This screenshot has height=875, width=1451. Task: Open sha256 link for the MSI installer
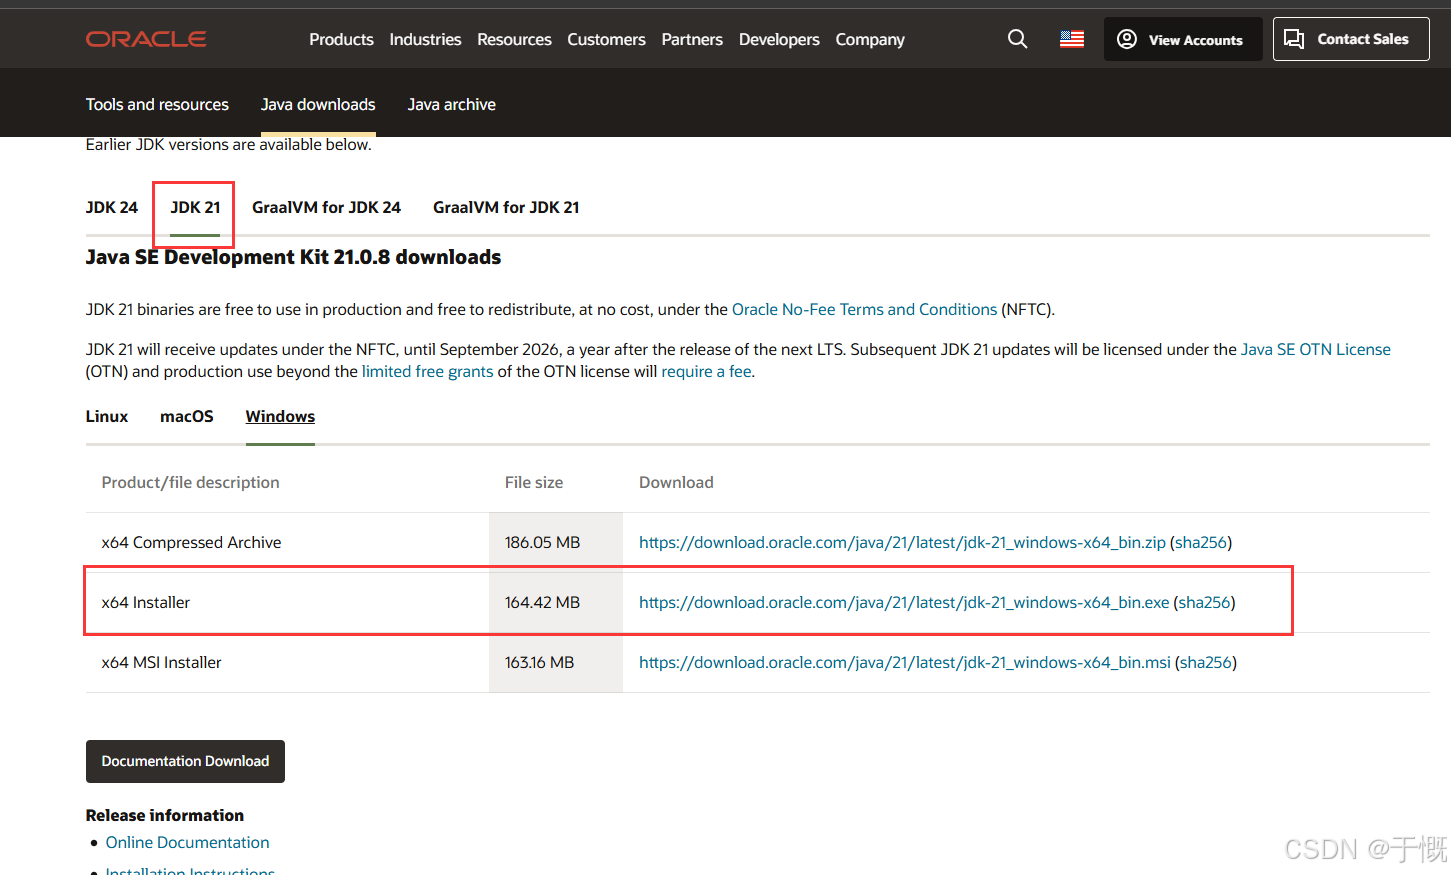coord(1205,662)
